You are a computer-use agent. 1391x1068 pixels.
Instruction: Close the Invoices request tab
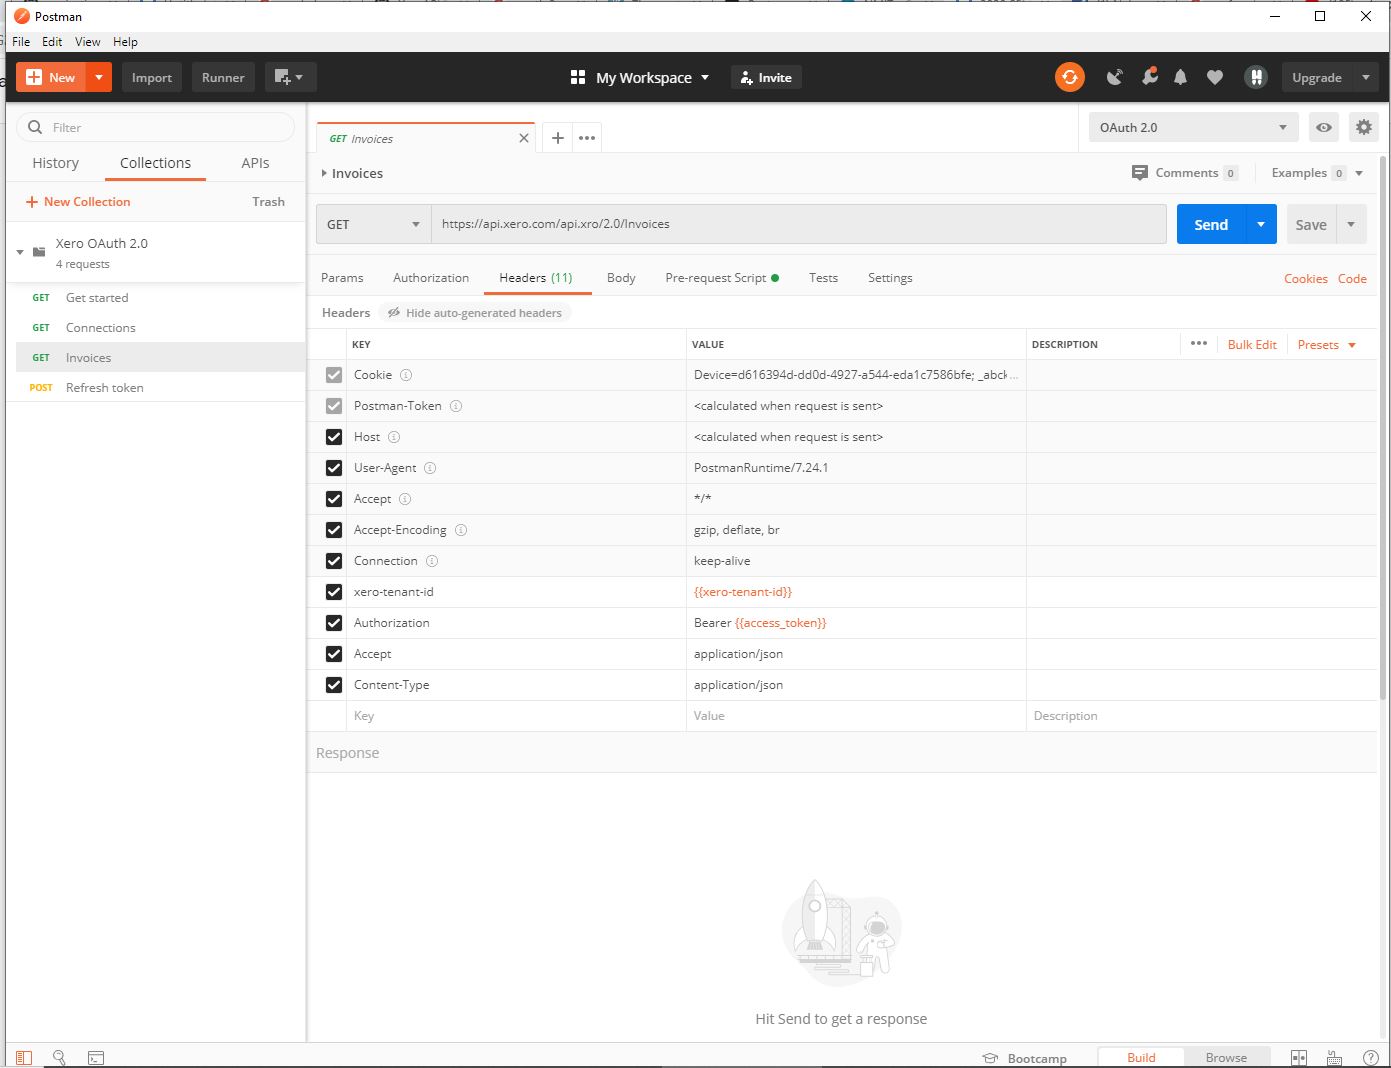[524, 138]
